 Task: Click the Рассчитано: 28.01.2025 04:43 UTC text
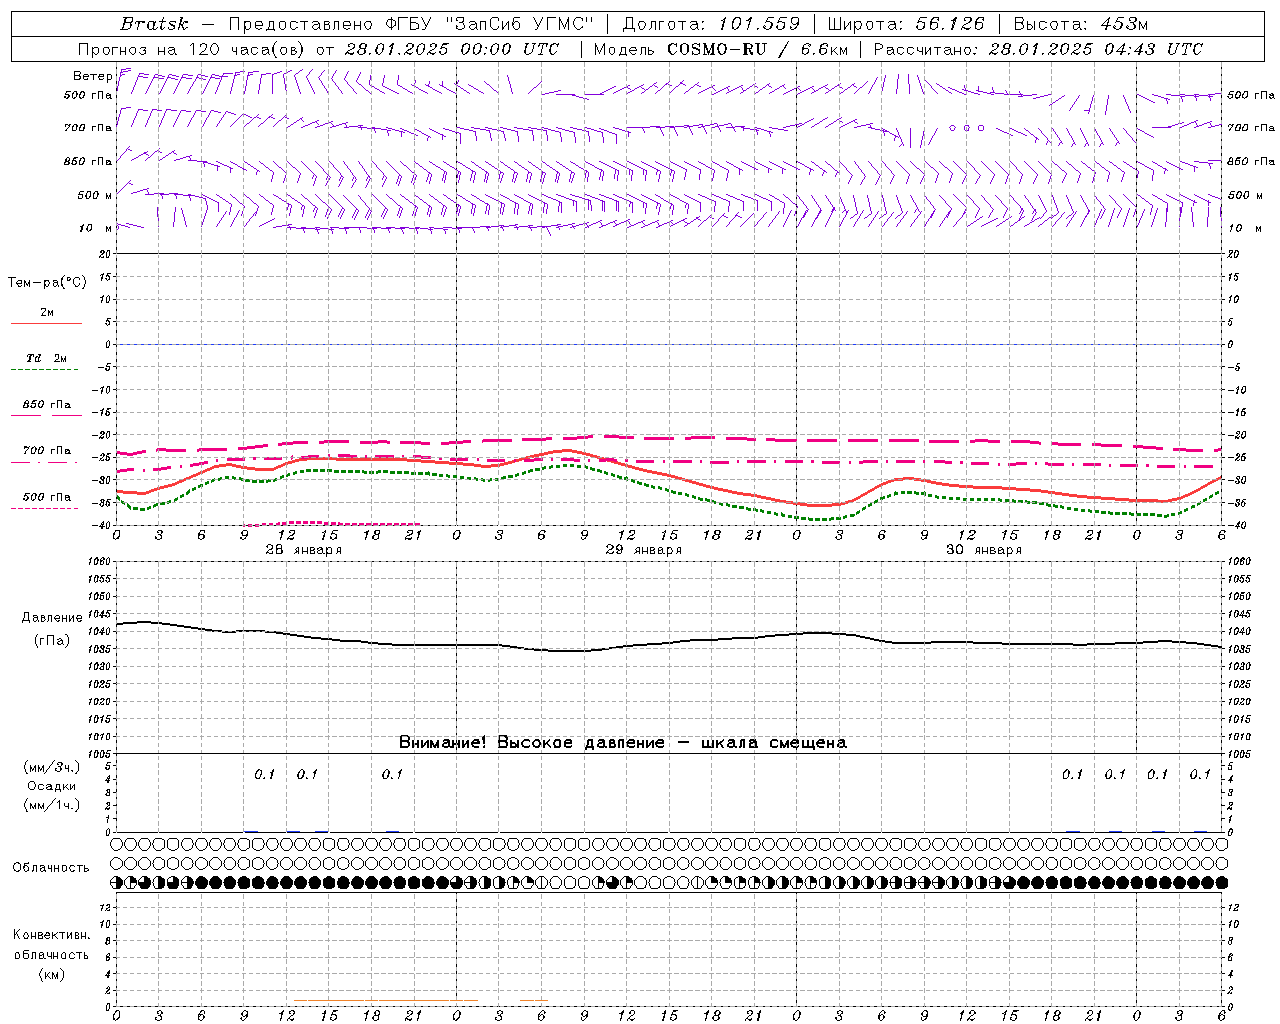[1038, 49]
